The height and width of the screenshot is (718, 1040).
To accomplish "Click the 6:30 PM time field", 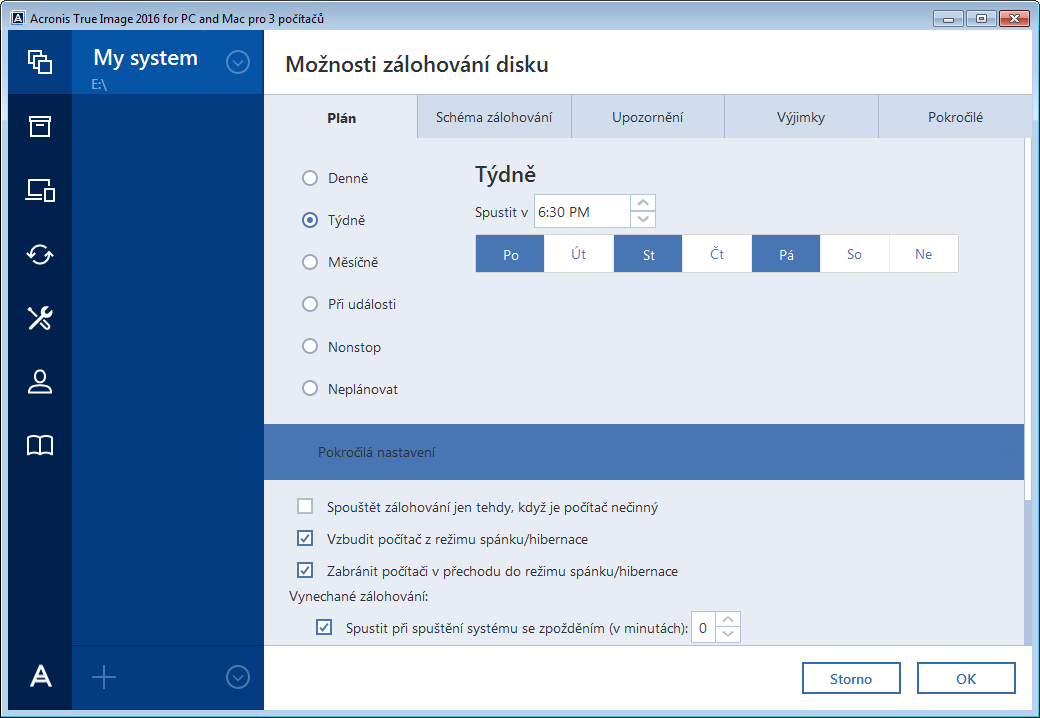I will pos(582,211).
